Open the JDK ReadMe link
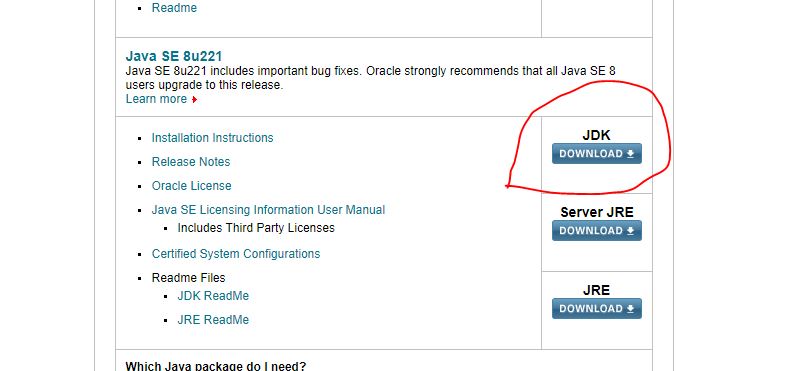The height and width of the screenshot is (371, 793). pos(213,296)
